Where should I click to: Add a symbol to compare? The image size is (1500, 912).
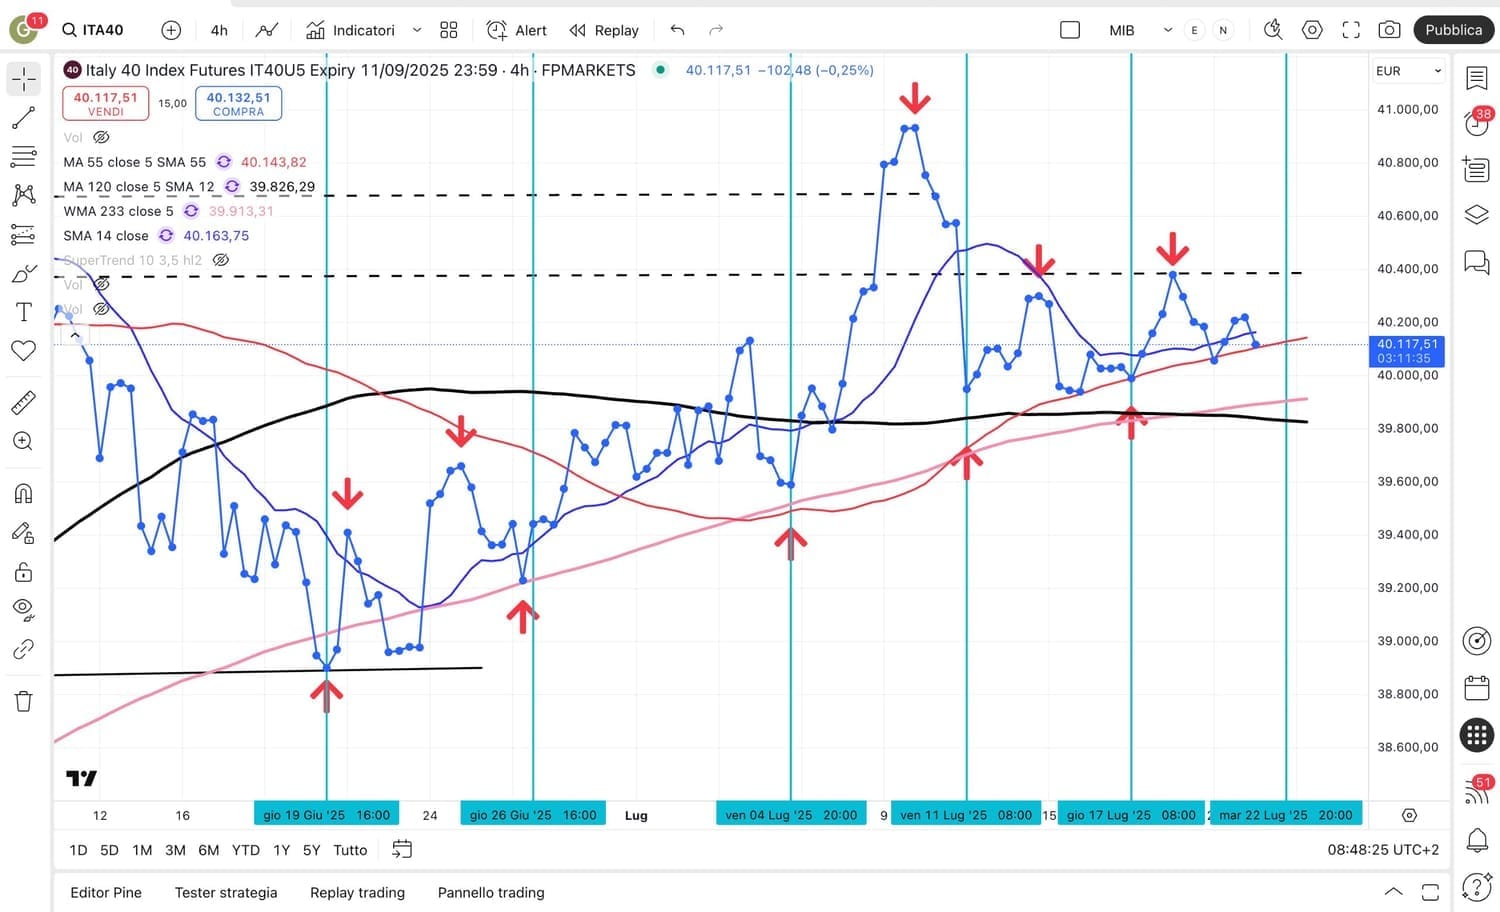click(x=171, y=30)
